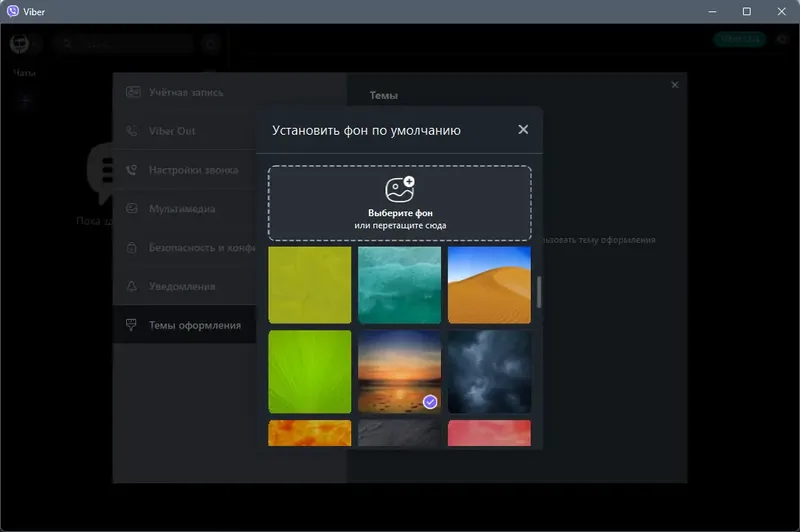Open Уведомления settings section
800x532 pixels.
click(185, 286)
